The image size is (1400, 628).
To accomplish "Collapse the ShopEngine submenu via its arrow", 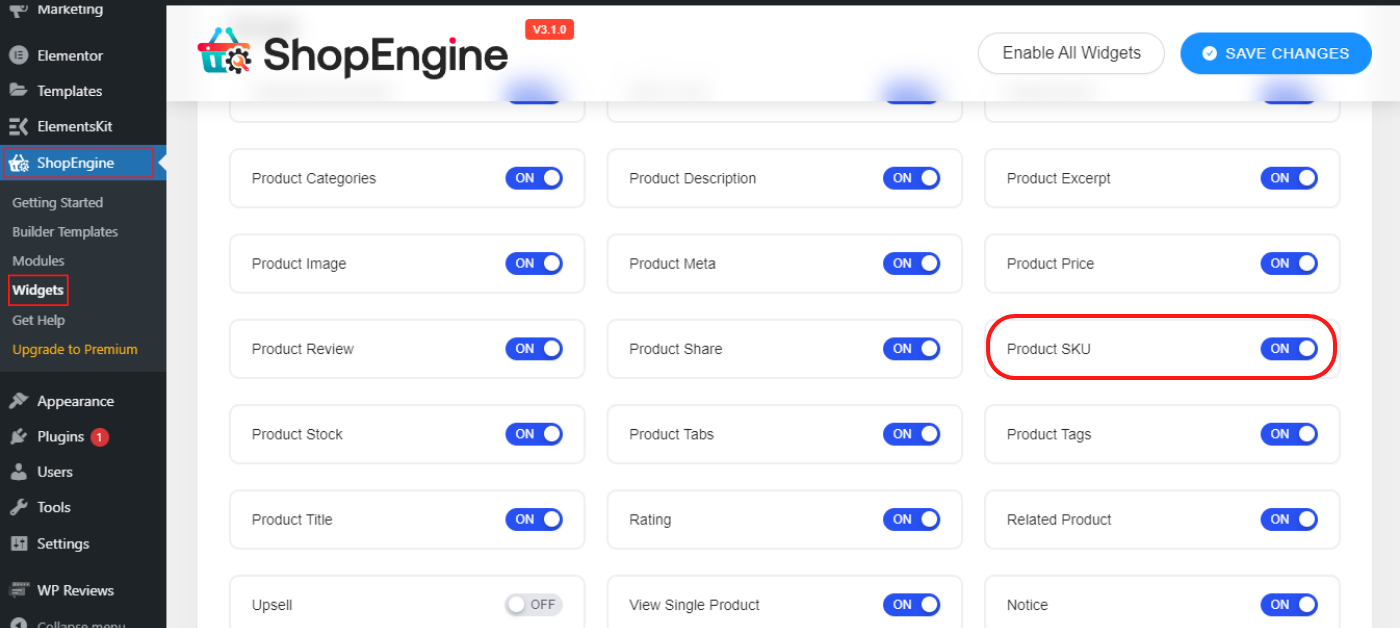I will click(x=162, y=161).
